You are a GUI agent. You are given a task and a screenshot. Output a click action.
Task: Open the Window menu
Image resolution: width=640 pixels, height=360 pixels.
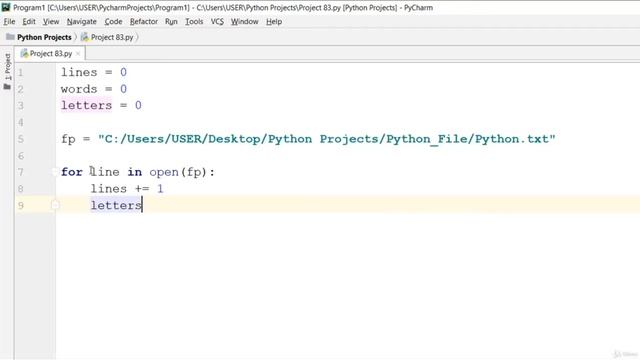pos(244,22)
